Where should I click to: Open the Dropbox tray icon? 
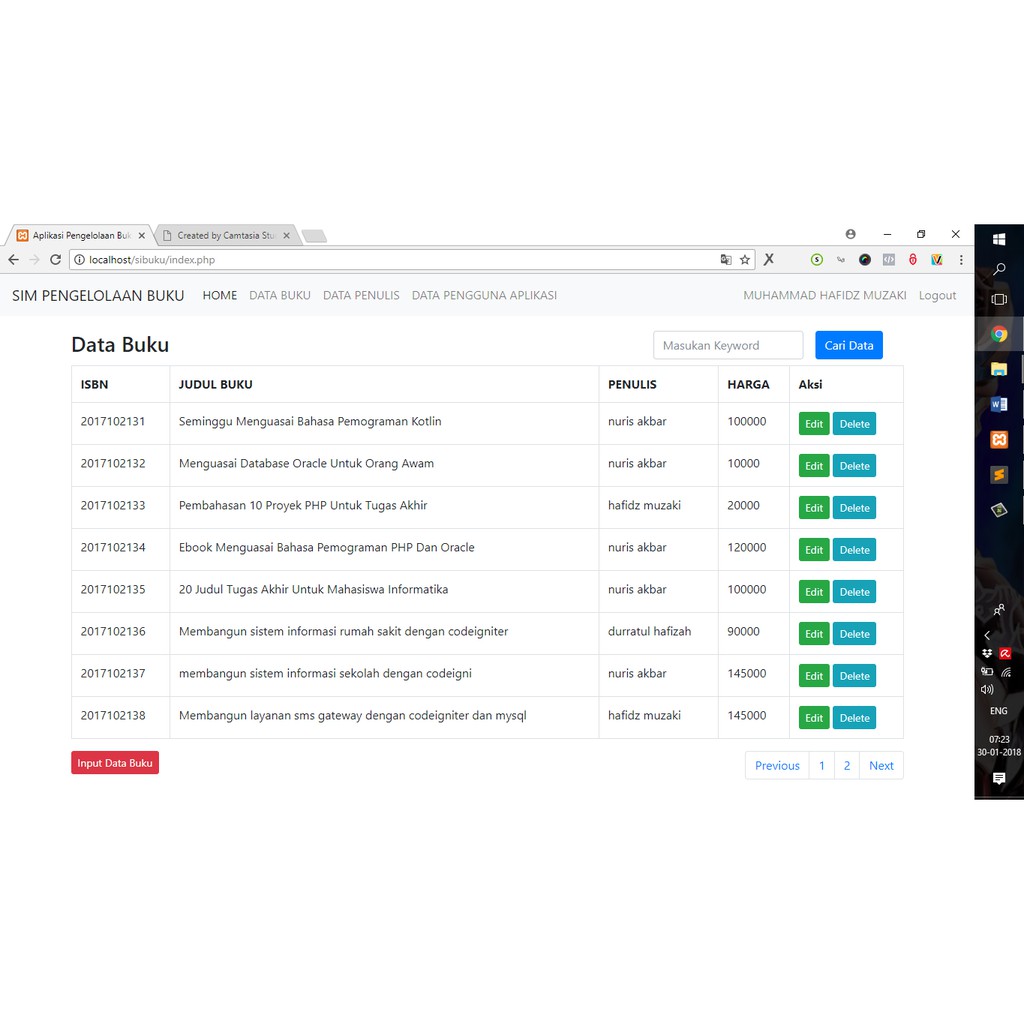pos(987,653)
